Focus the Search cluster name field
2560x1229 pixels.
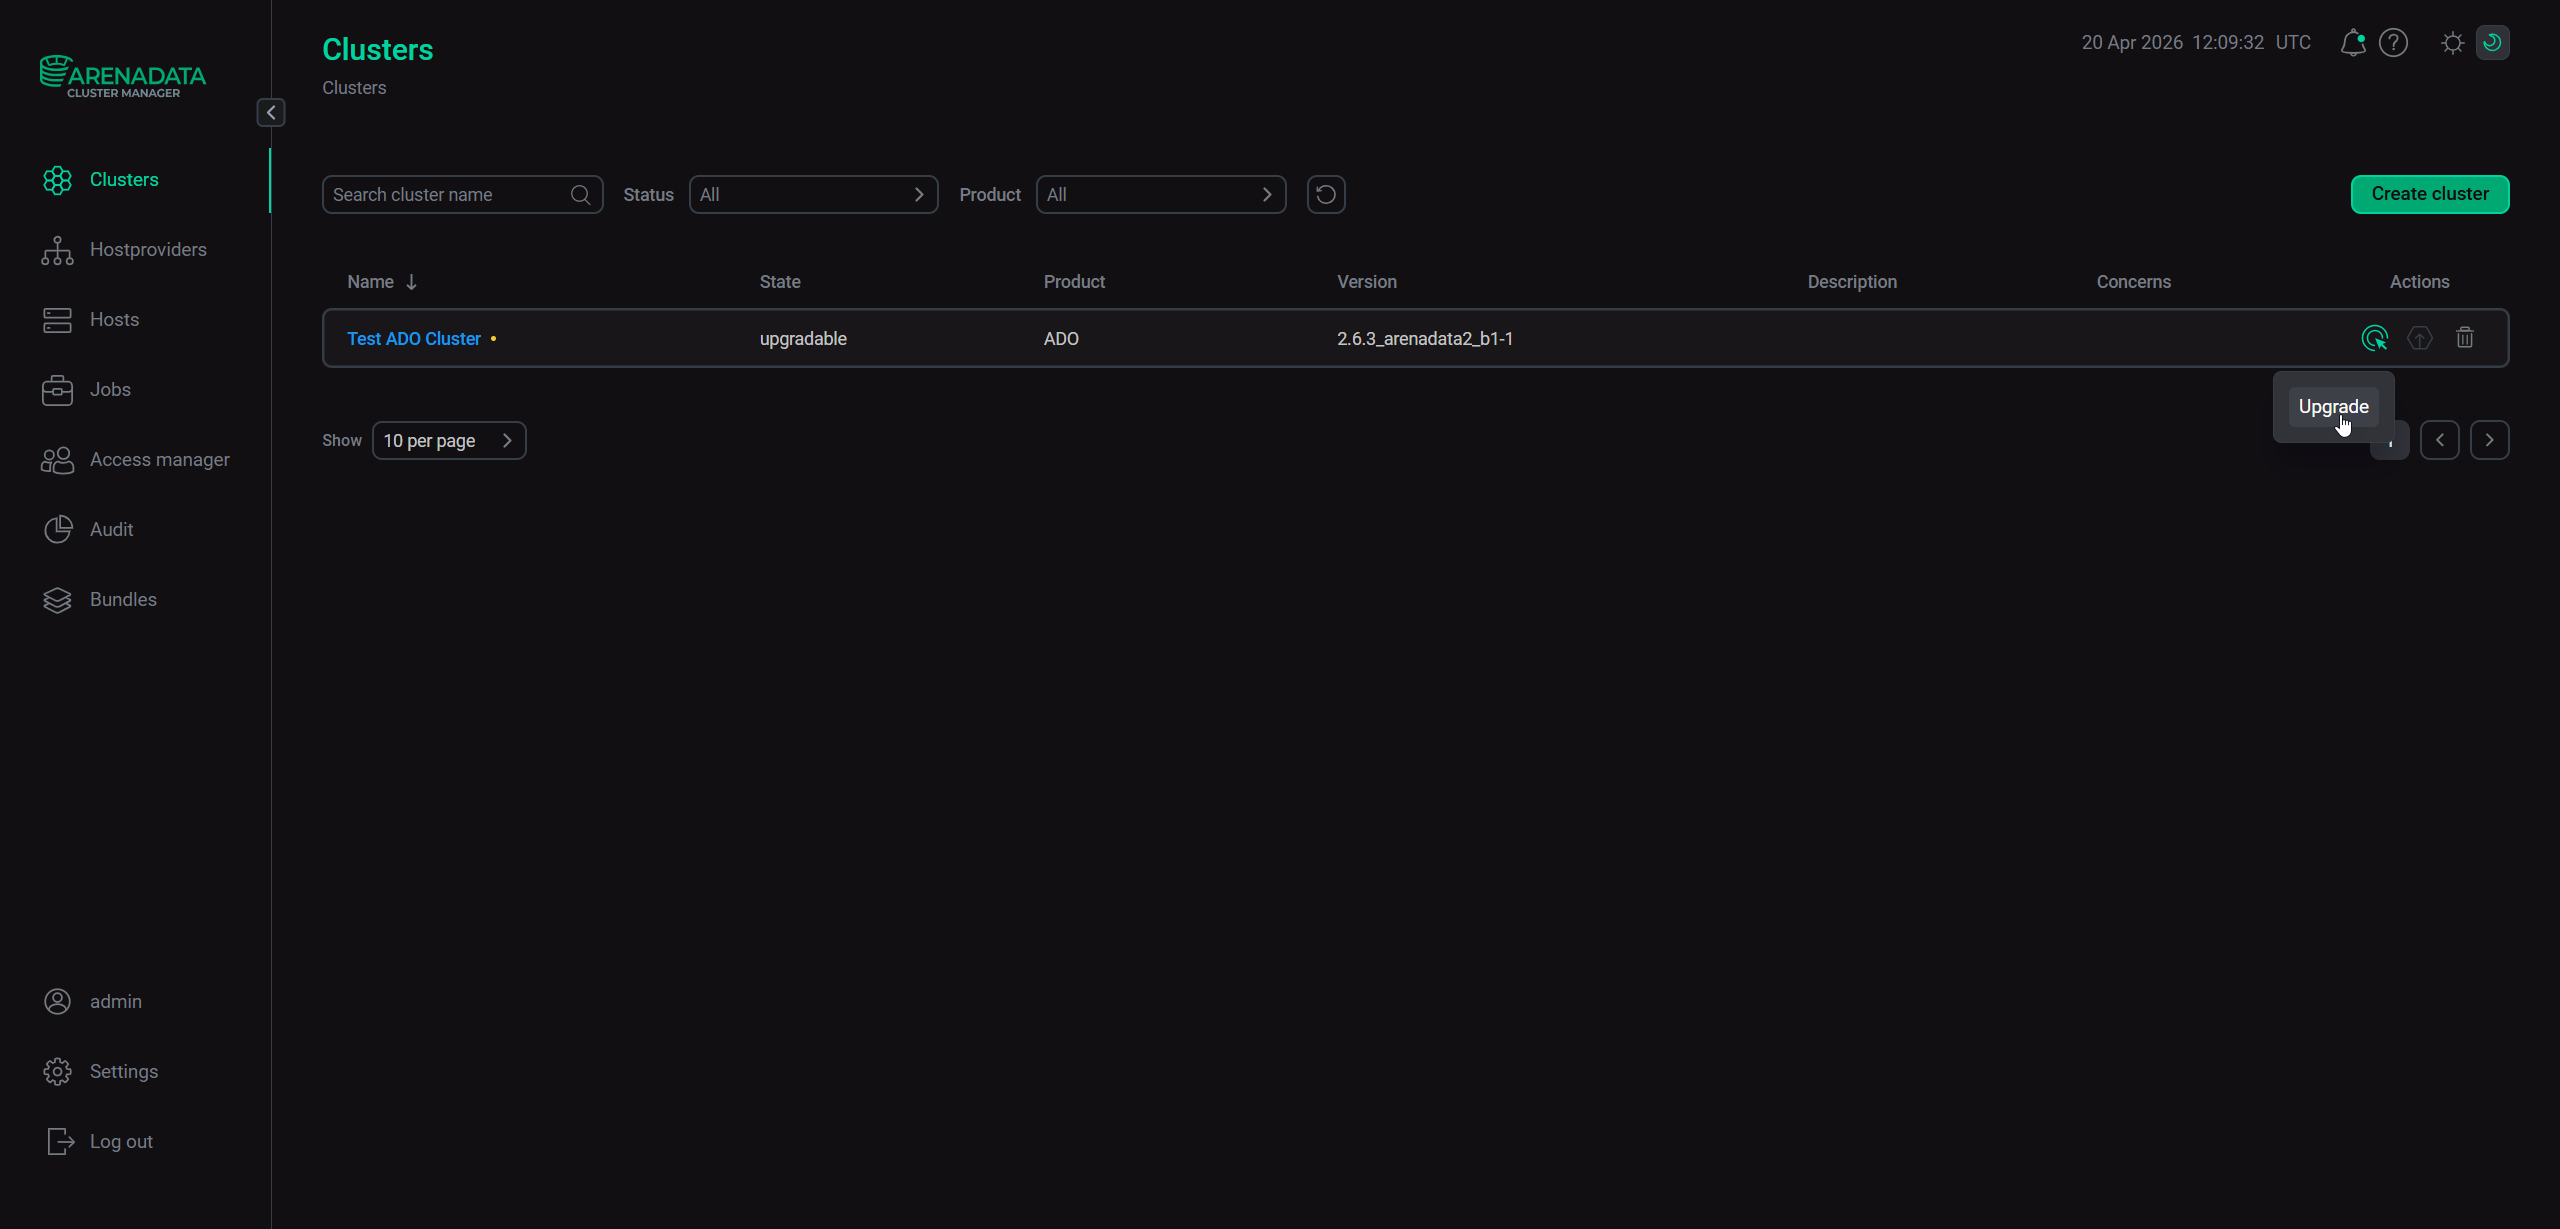pyautogui.click(x=447, y=194)
